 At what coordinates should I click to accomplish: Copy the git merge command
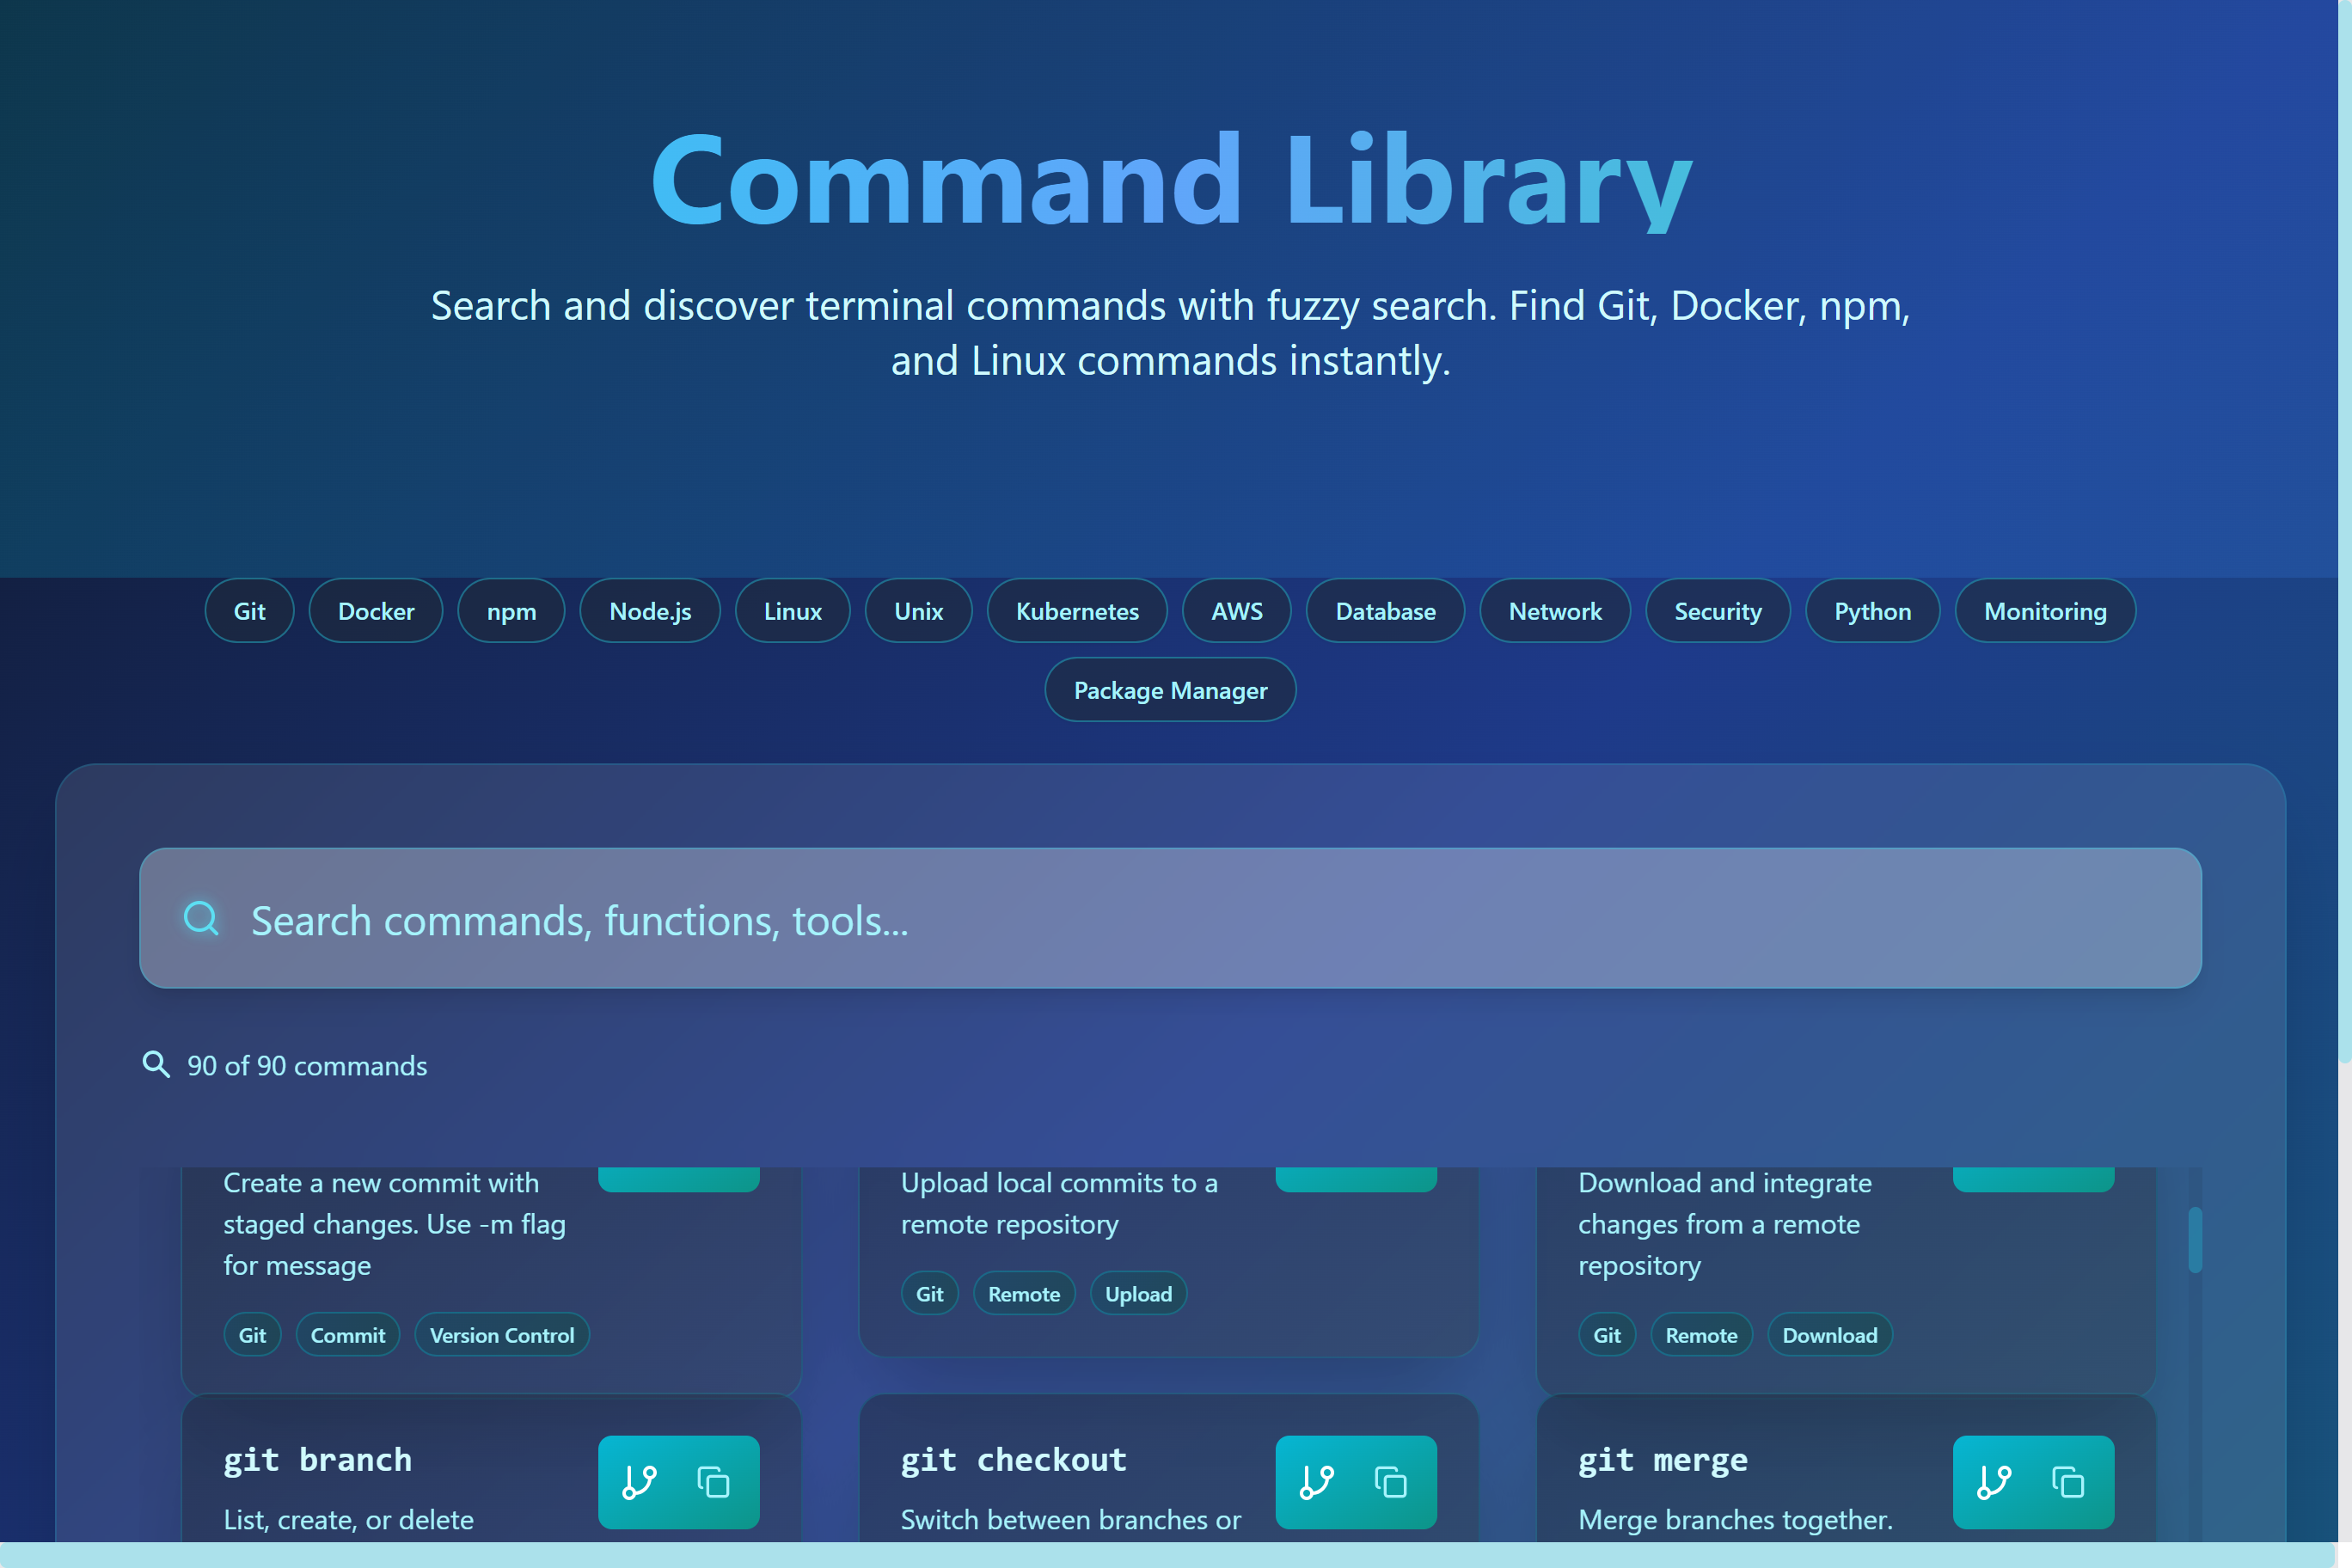2068,1482
